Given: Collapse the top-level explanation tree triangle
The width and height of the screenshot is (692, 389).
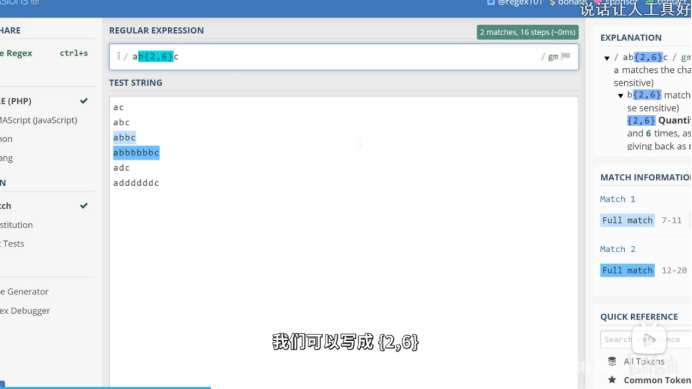Looking at the screenshot, I should [607, 58].
